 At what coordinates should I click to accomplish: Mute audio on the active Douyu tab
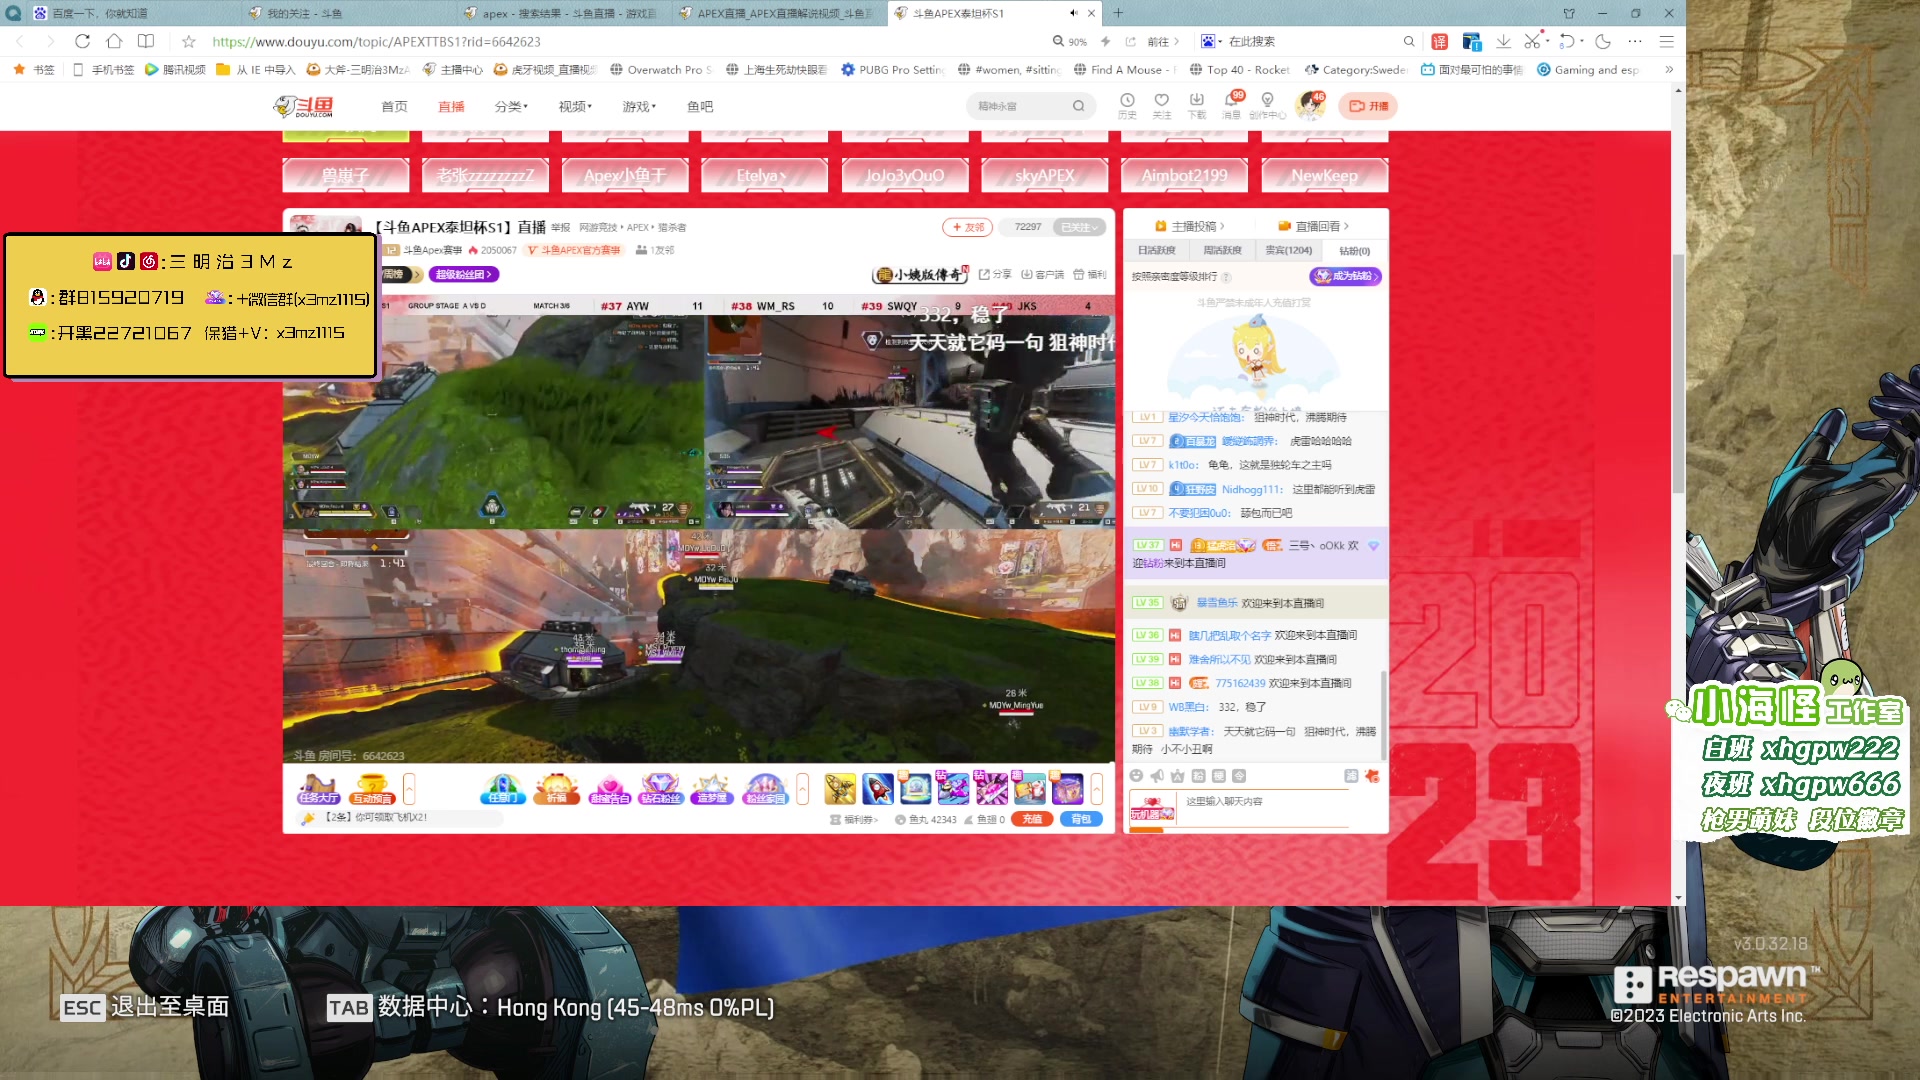[x=1073, y=13]
